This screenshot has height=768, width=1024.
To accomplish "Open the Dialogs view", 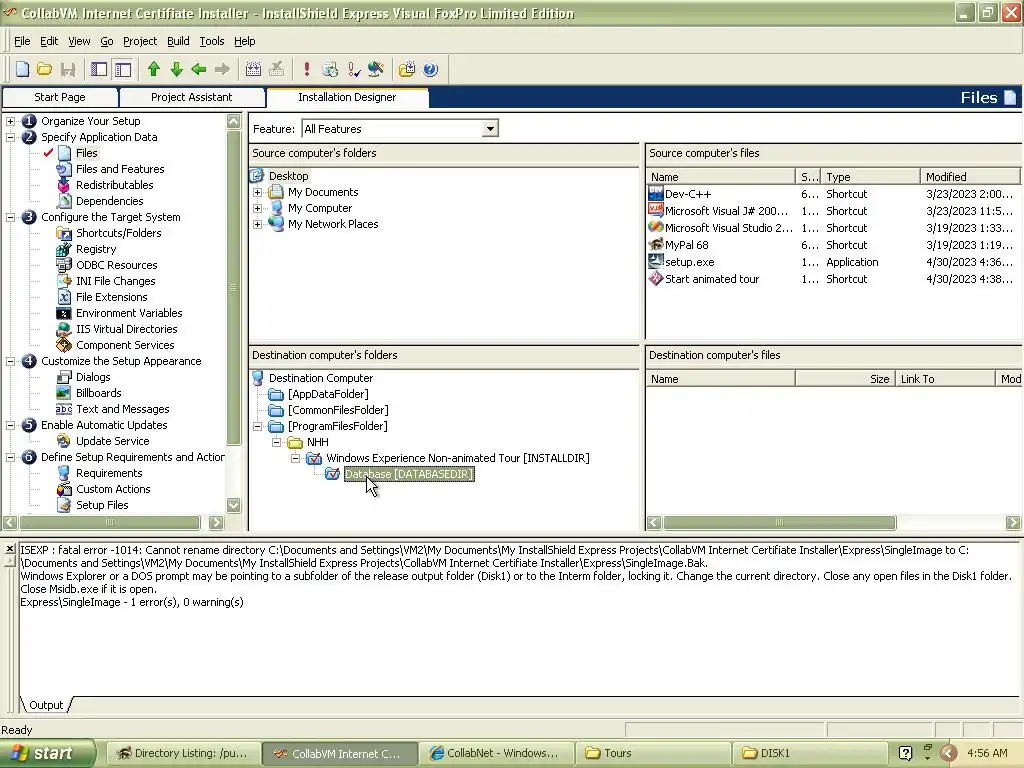I will 93,377.
